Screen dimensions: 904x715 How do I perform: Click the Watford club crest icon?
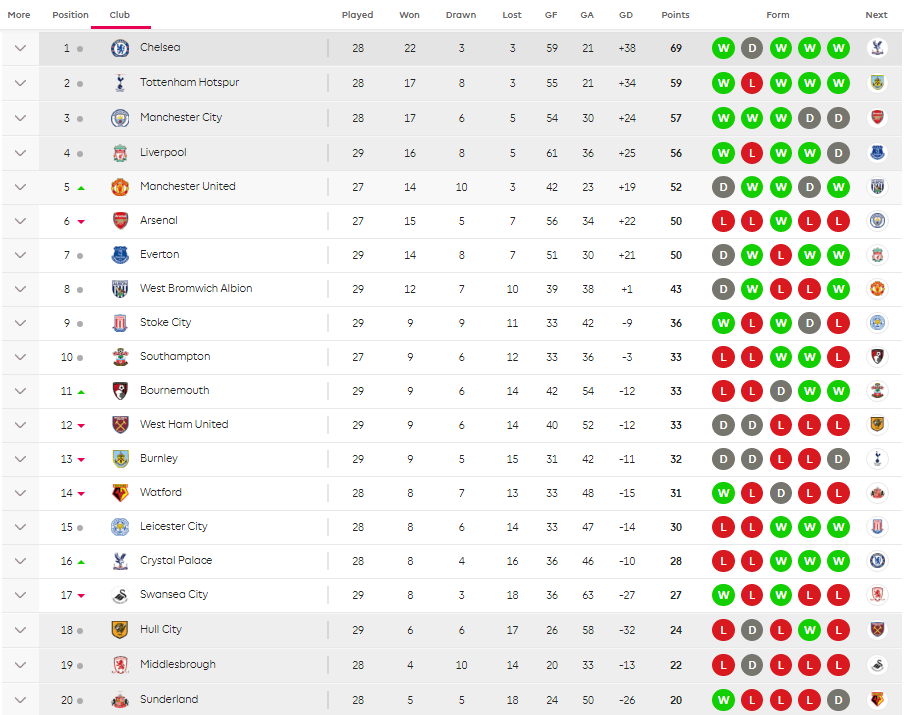[120, 493]
